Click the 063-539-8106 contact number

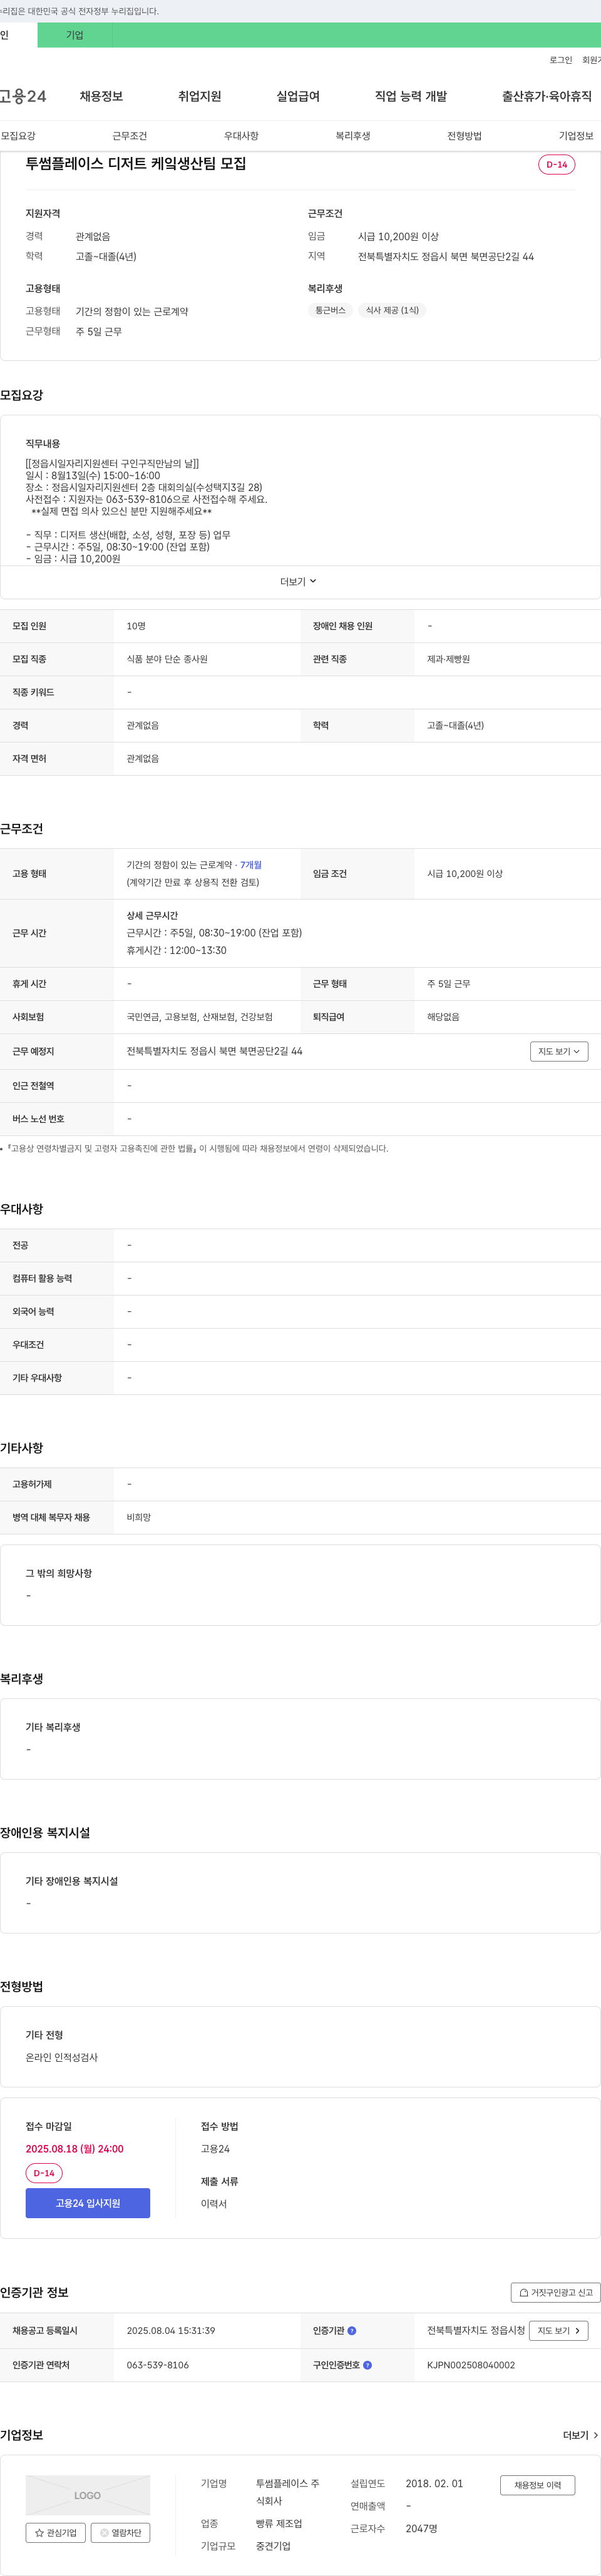point(158,2365)
